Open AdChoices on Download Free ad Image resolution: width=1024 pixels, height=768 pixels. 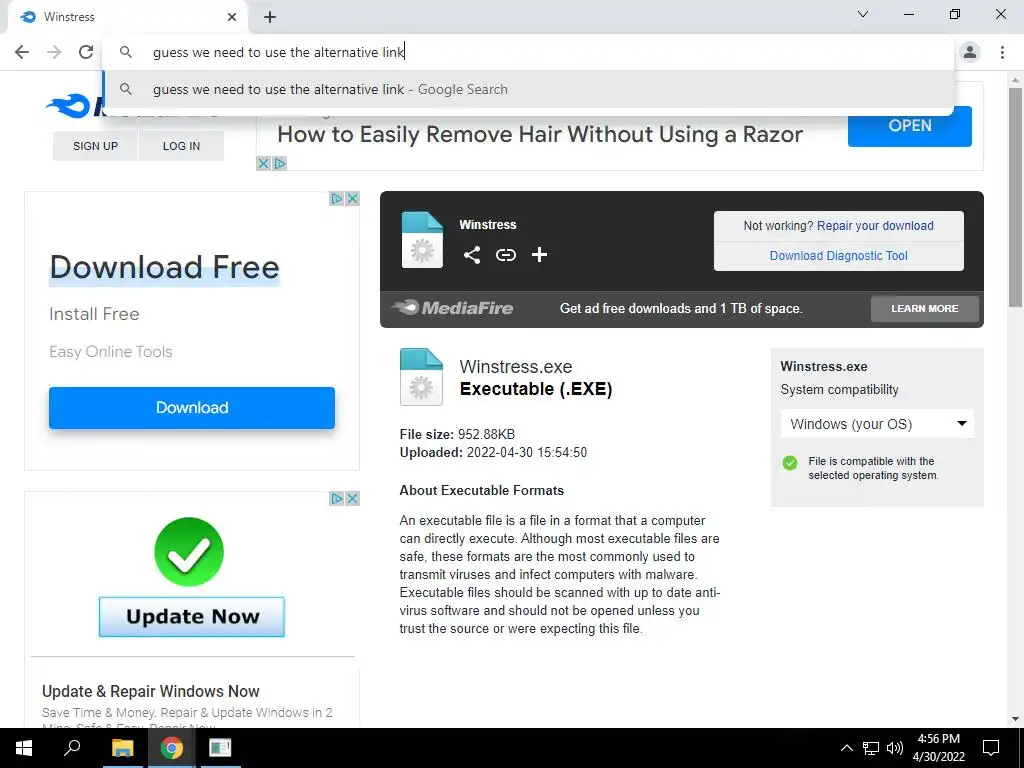(x=337, y=199)
